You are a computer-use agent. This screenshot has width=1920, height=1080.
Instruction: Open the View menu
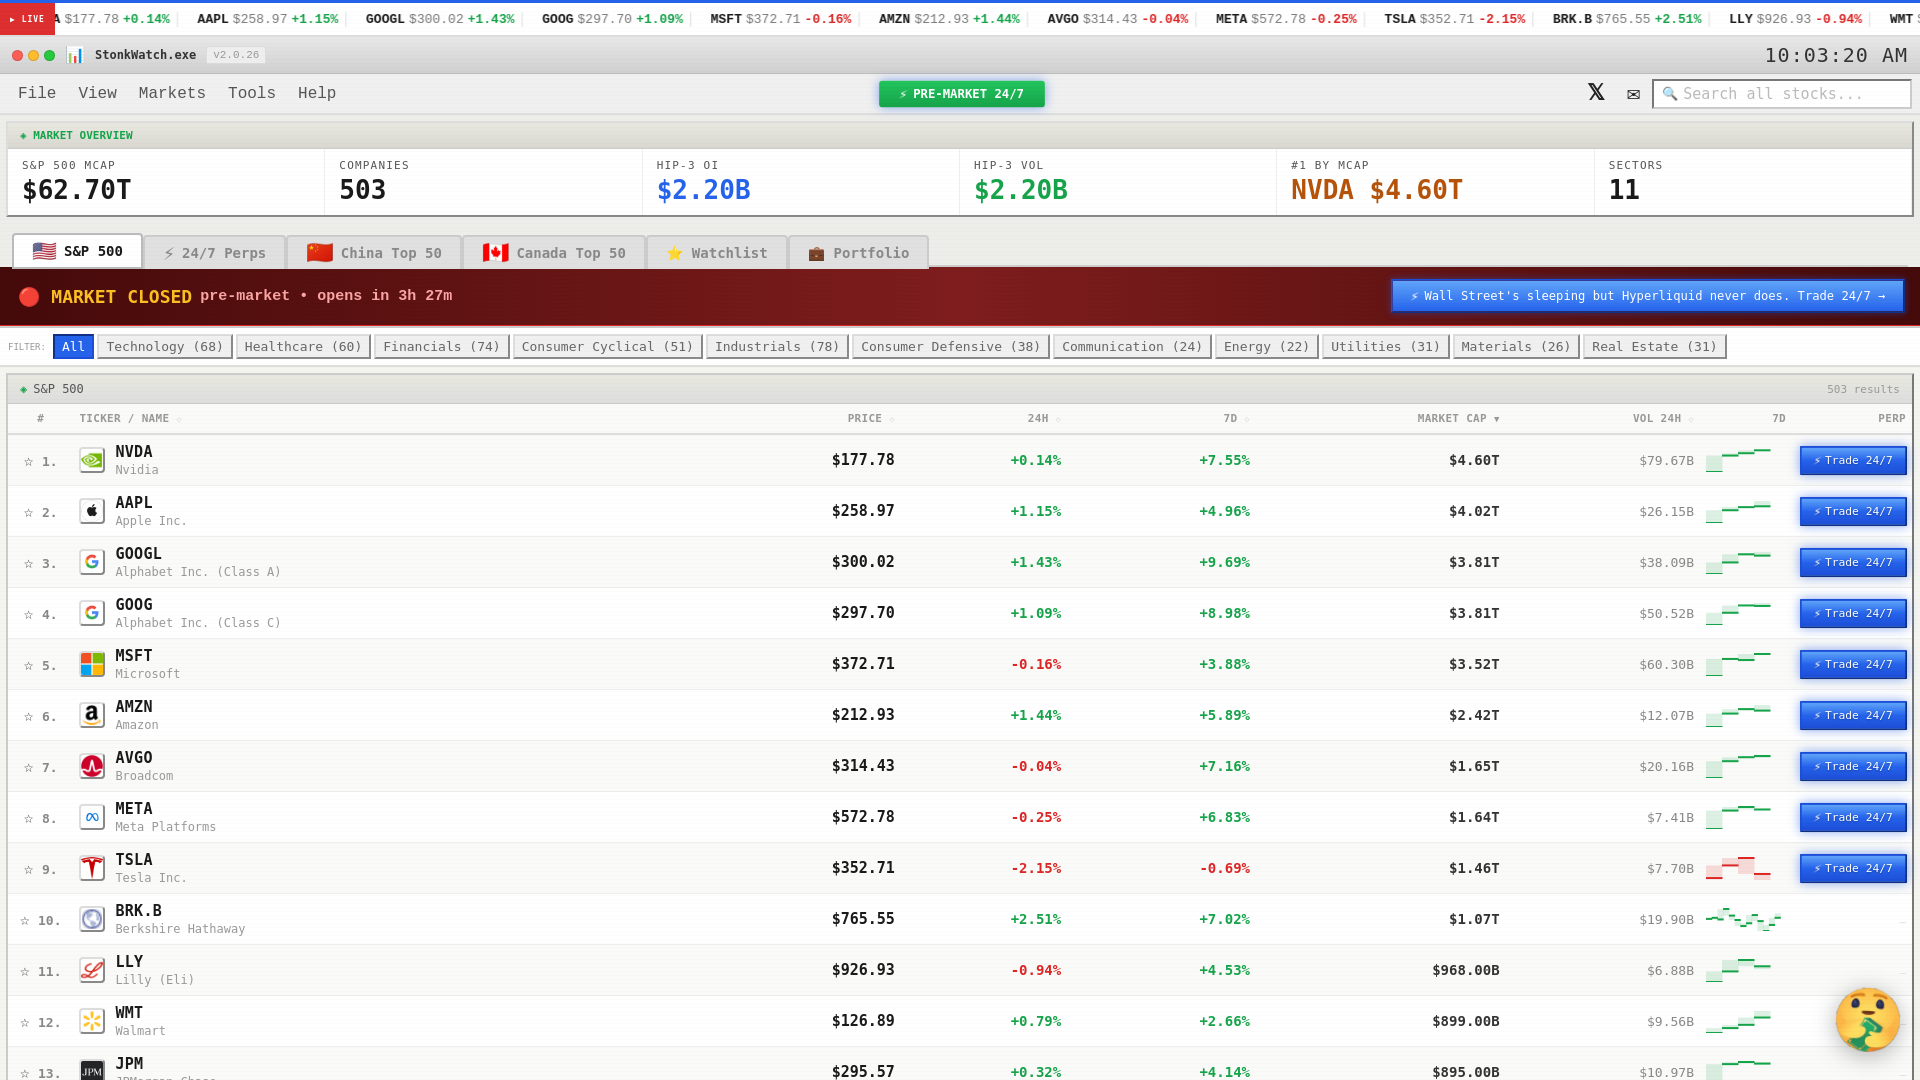click(x=98, y=93)
